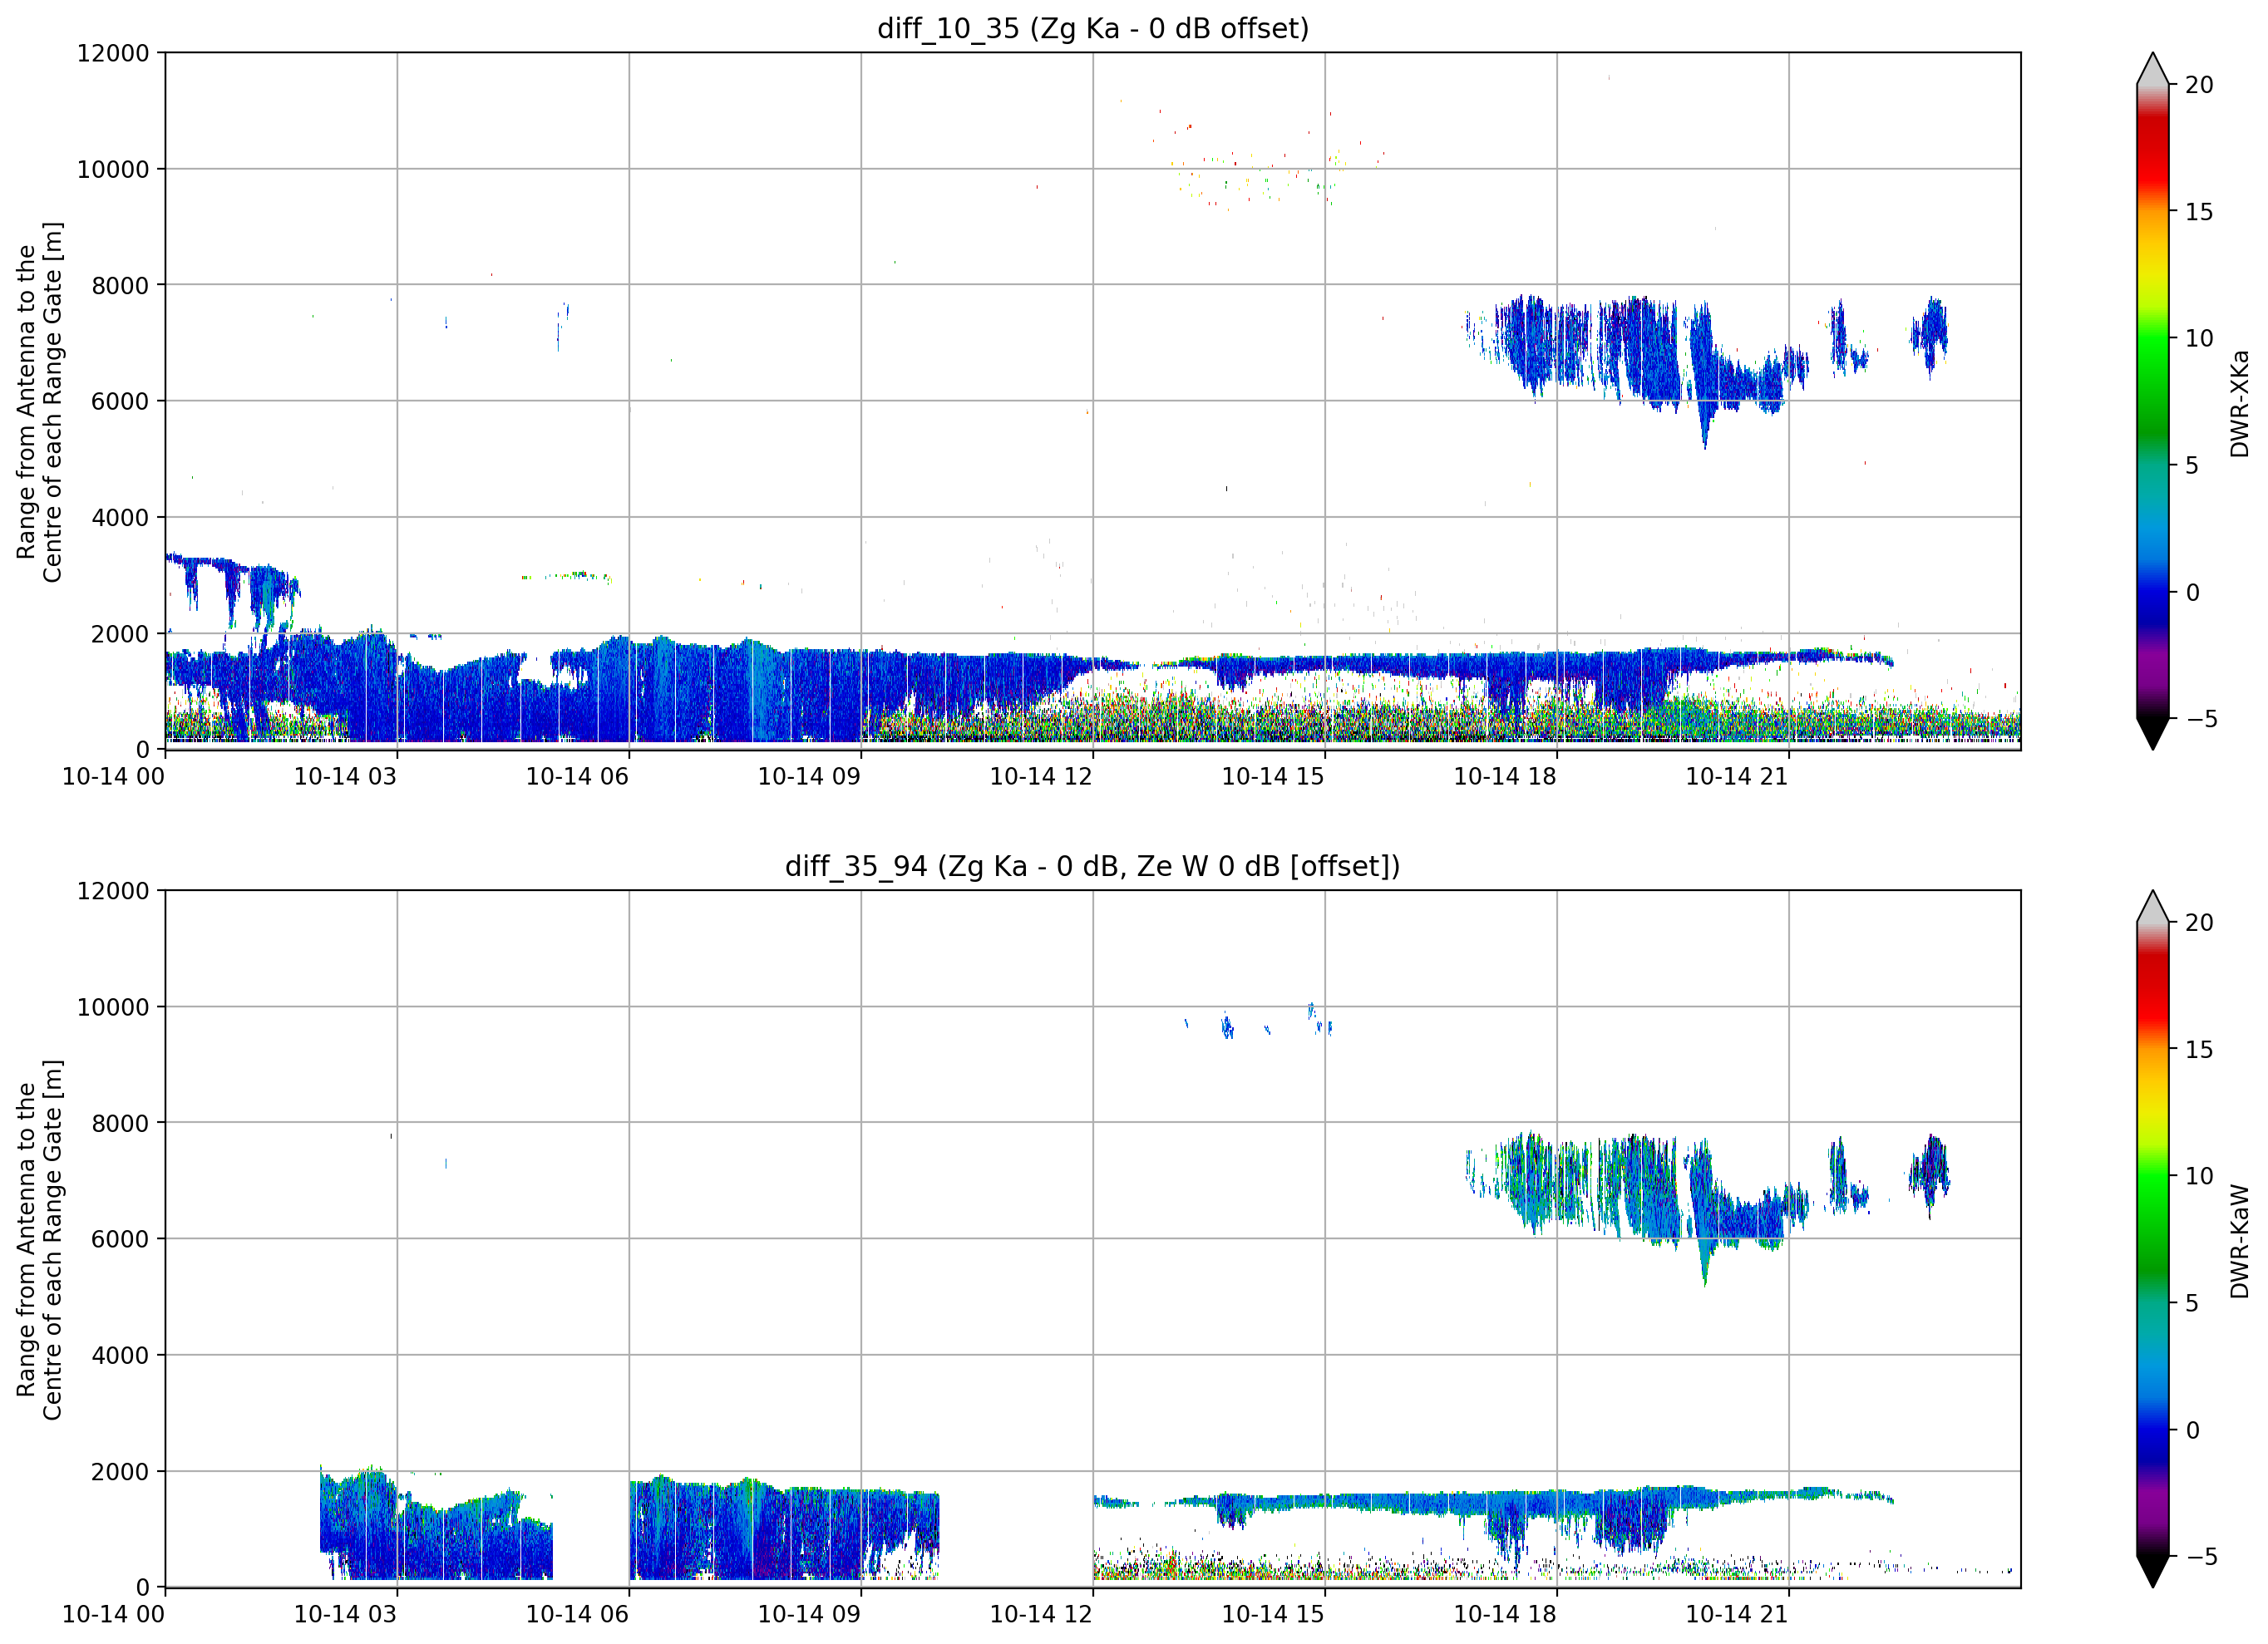Select the "DWR-XKa" colorbar label
The width and height of the screenshot is (2268, 1644).
tap(2239, 403)
